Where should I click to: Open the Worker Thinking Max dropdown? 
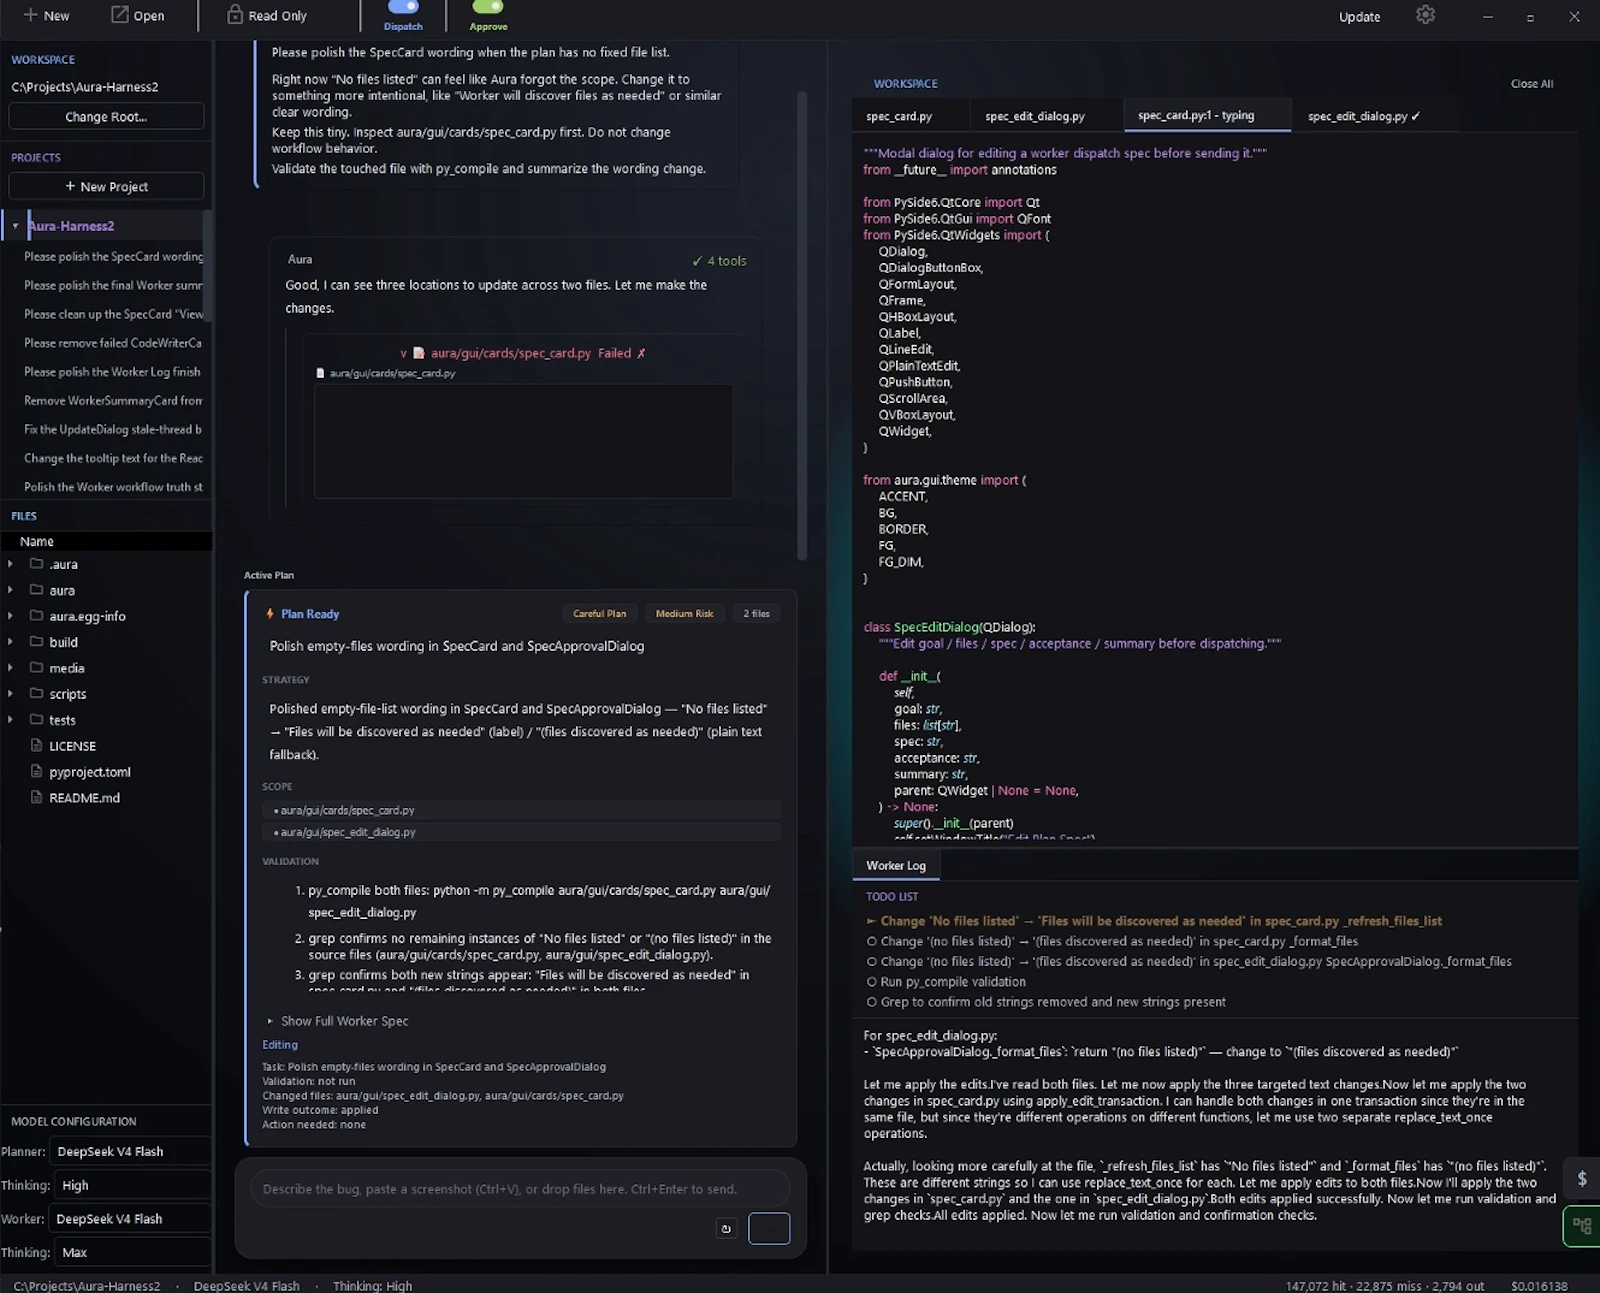click(x=131, y=1252)
